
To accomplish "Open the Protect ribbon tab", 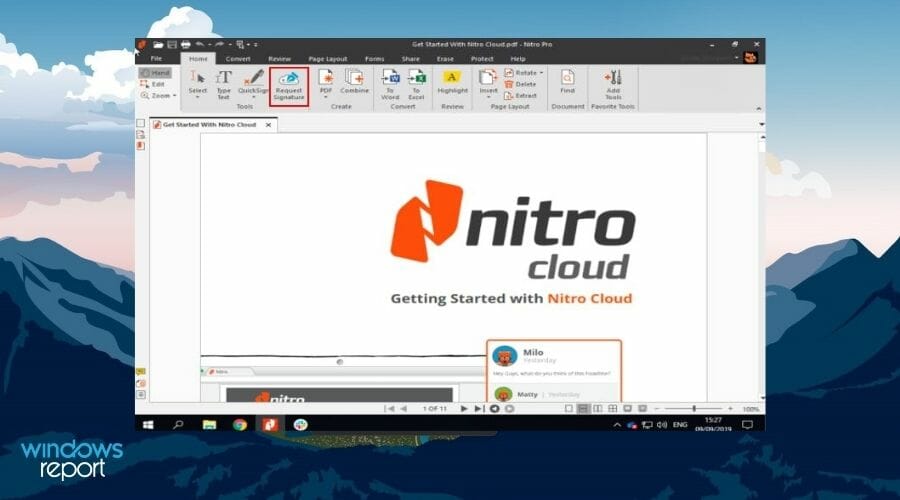I will (x=482, y=59).
